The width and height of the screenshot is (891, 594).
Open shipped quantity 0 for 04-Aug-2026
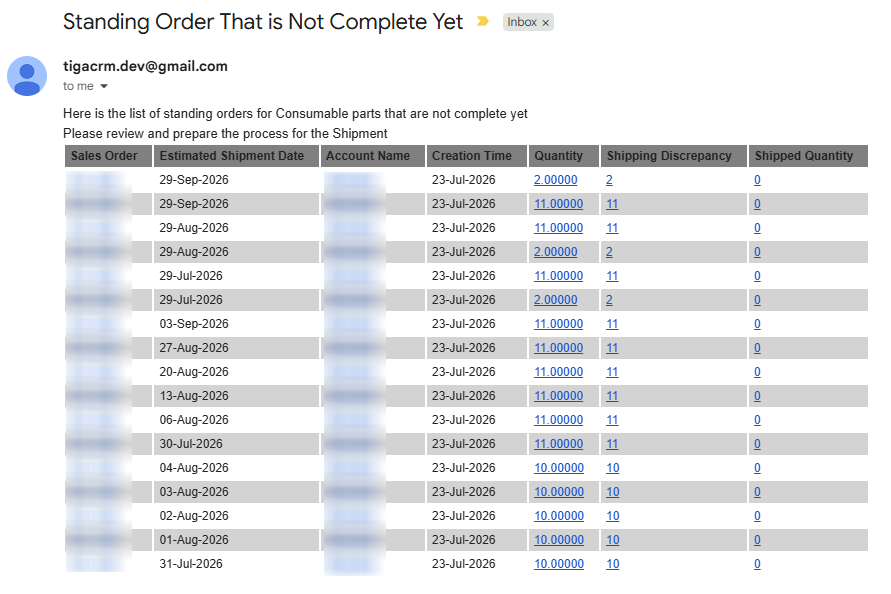coord(757,468)
